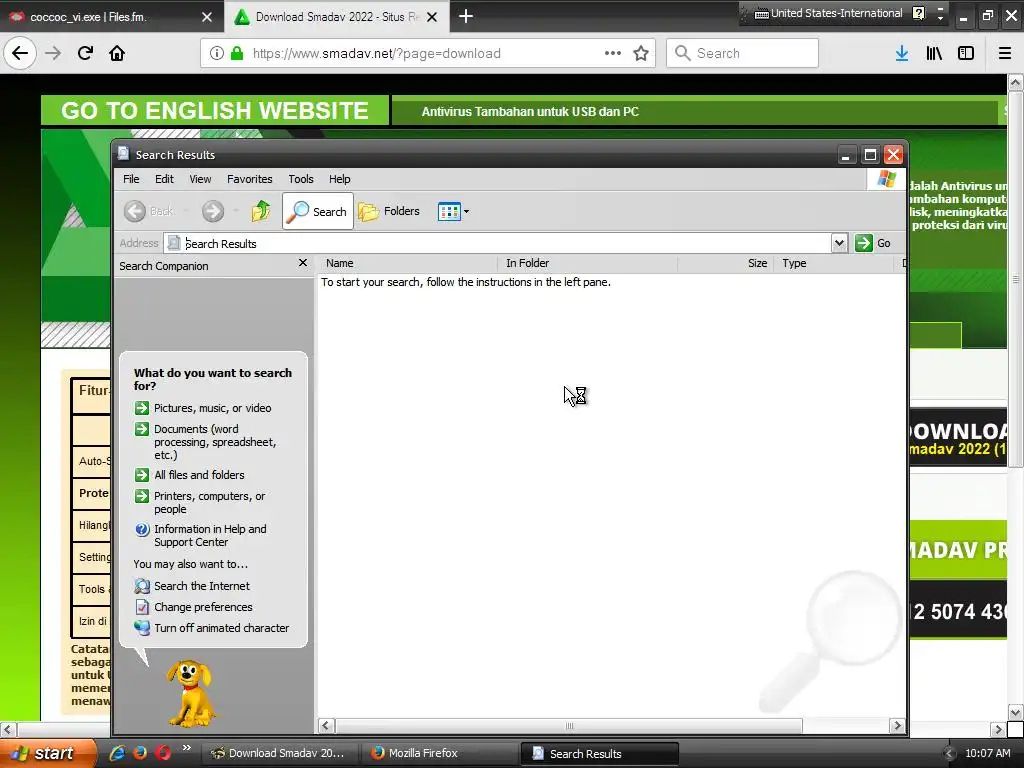Reload the Smadav page in Firefox
Image resolution: width=1024 pixels, height=768 pixels.
pyautogui.click(x=85, y=53)
